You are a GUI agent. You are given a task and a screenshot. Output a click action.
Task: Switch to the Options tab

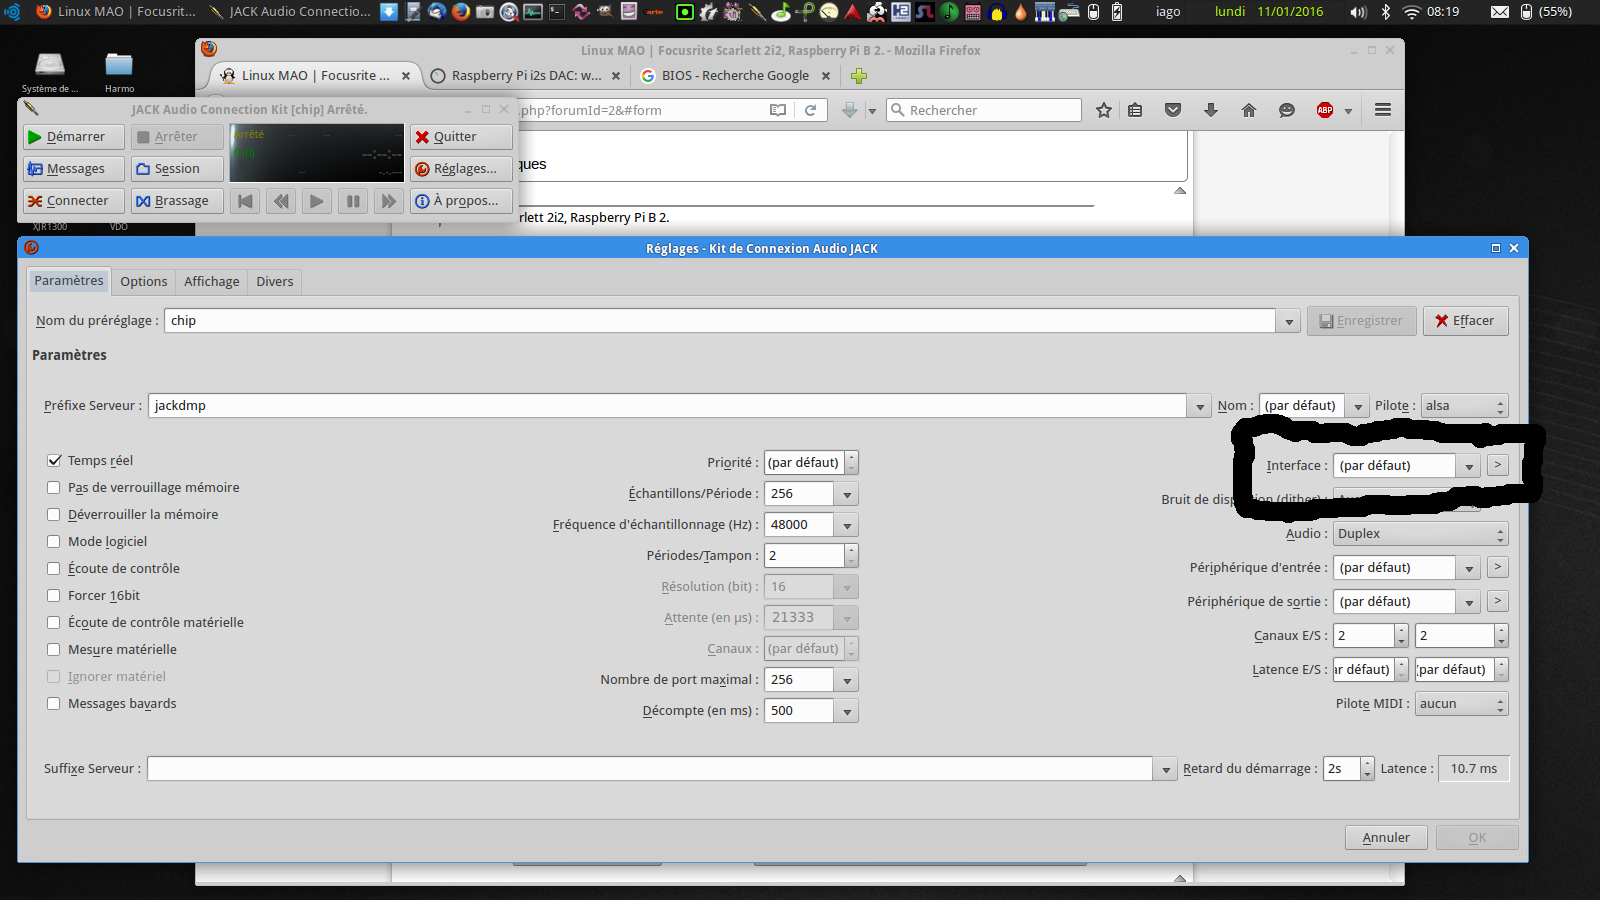(x=144, y=282)
